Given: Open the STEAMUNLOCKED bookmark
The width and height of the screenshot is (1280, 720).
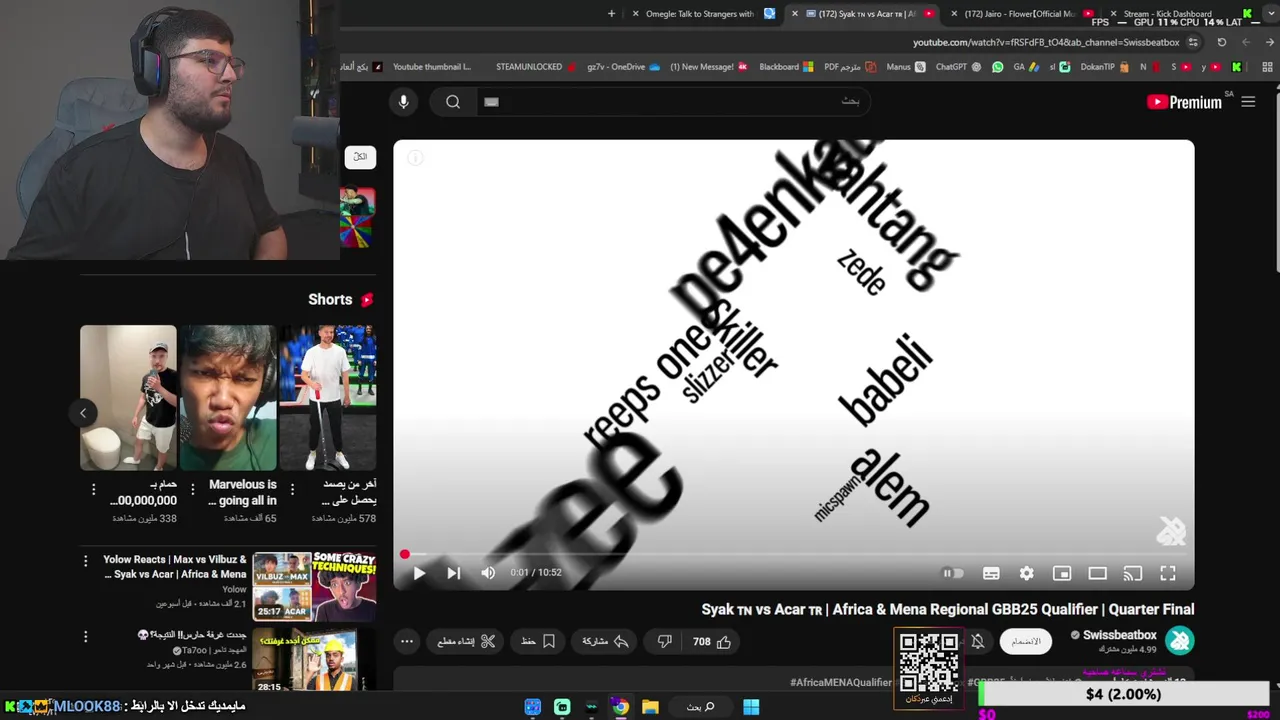Looking at the screenshot, I should 536,67.
